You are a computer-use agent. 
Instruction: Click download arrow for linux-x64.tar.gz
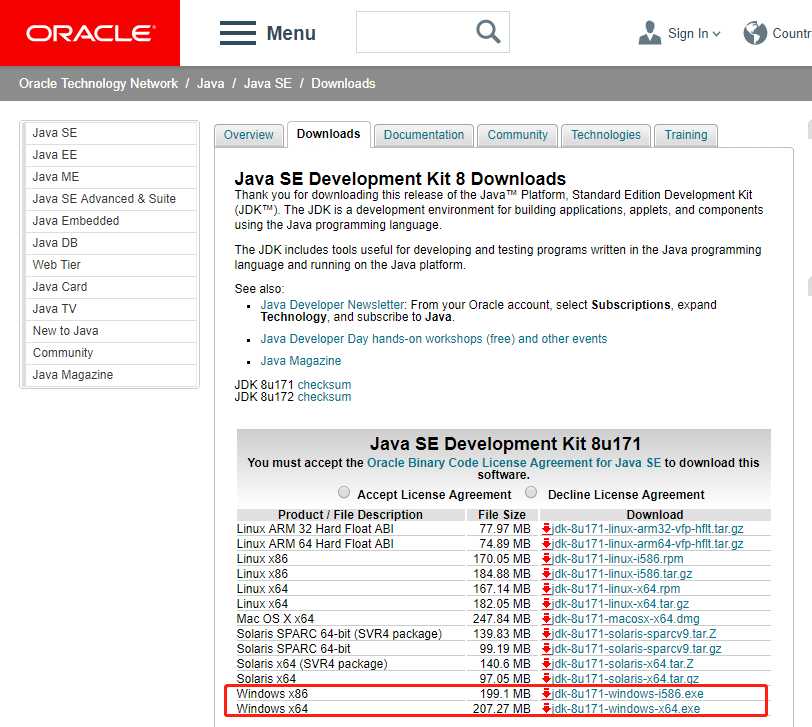(546, 604)
